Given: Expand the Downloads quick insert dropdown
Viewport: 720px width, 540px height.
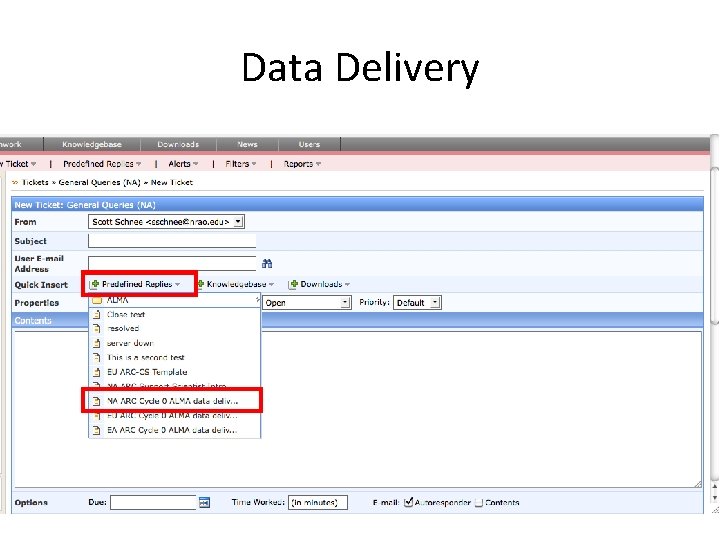Looking at the screenshot, I should [x=320, y=284].
